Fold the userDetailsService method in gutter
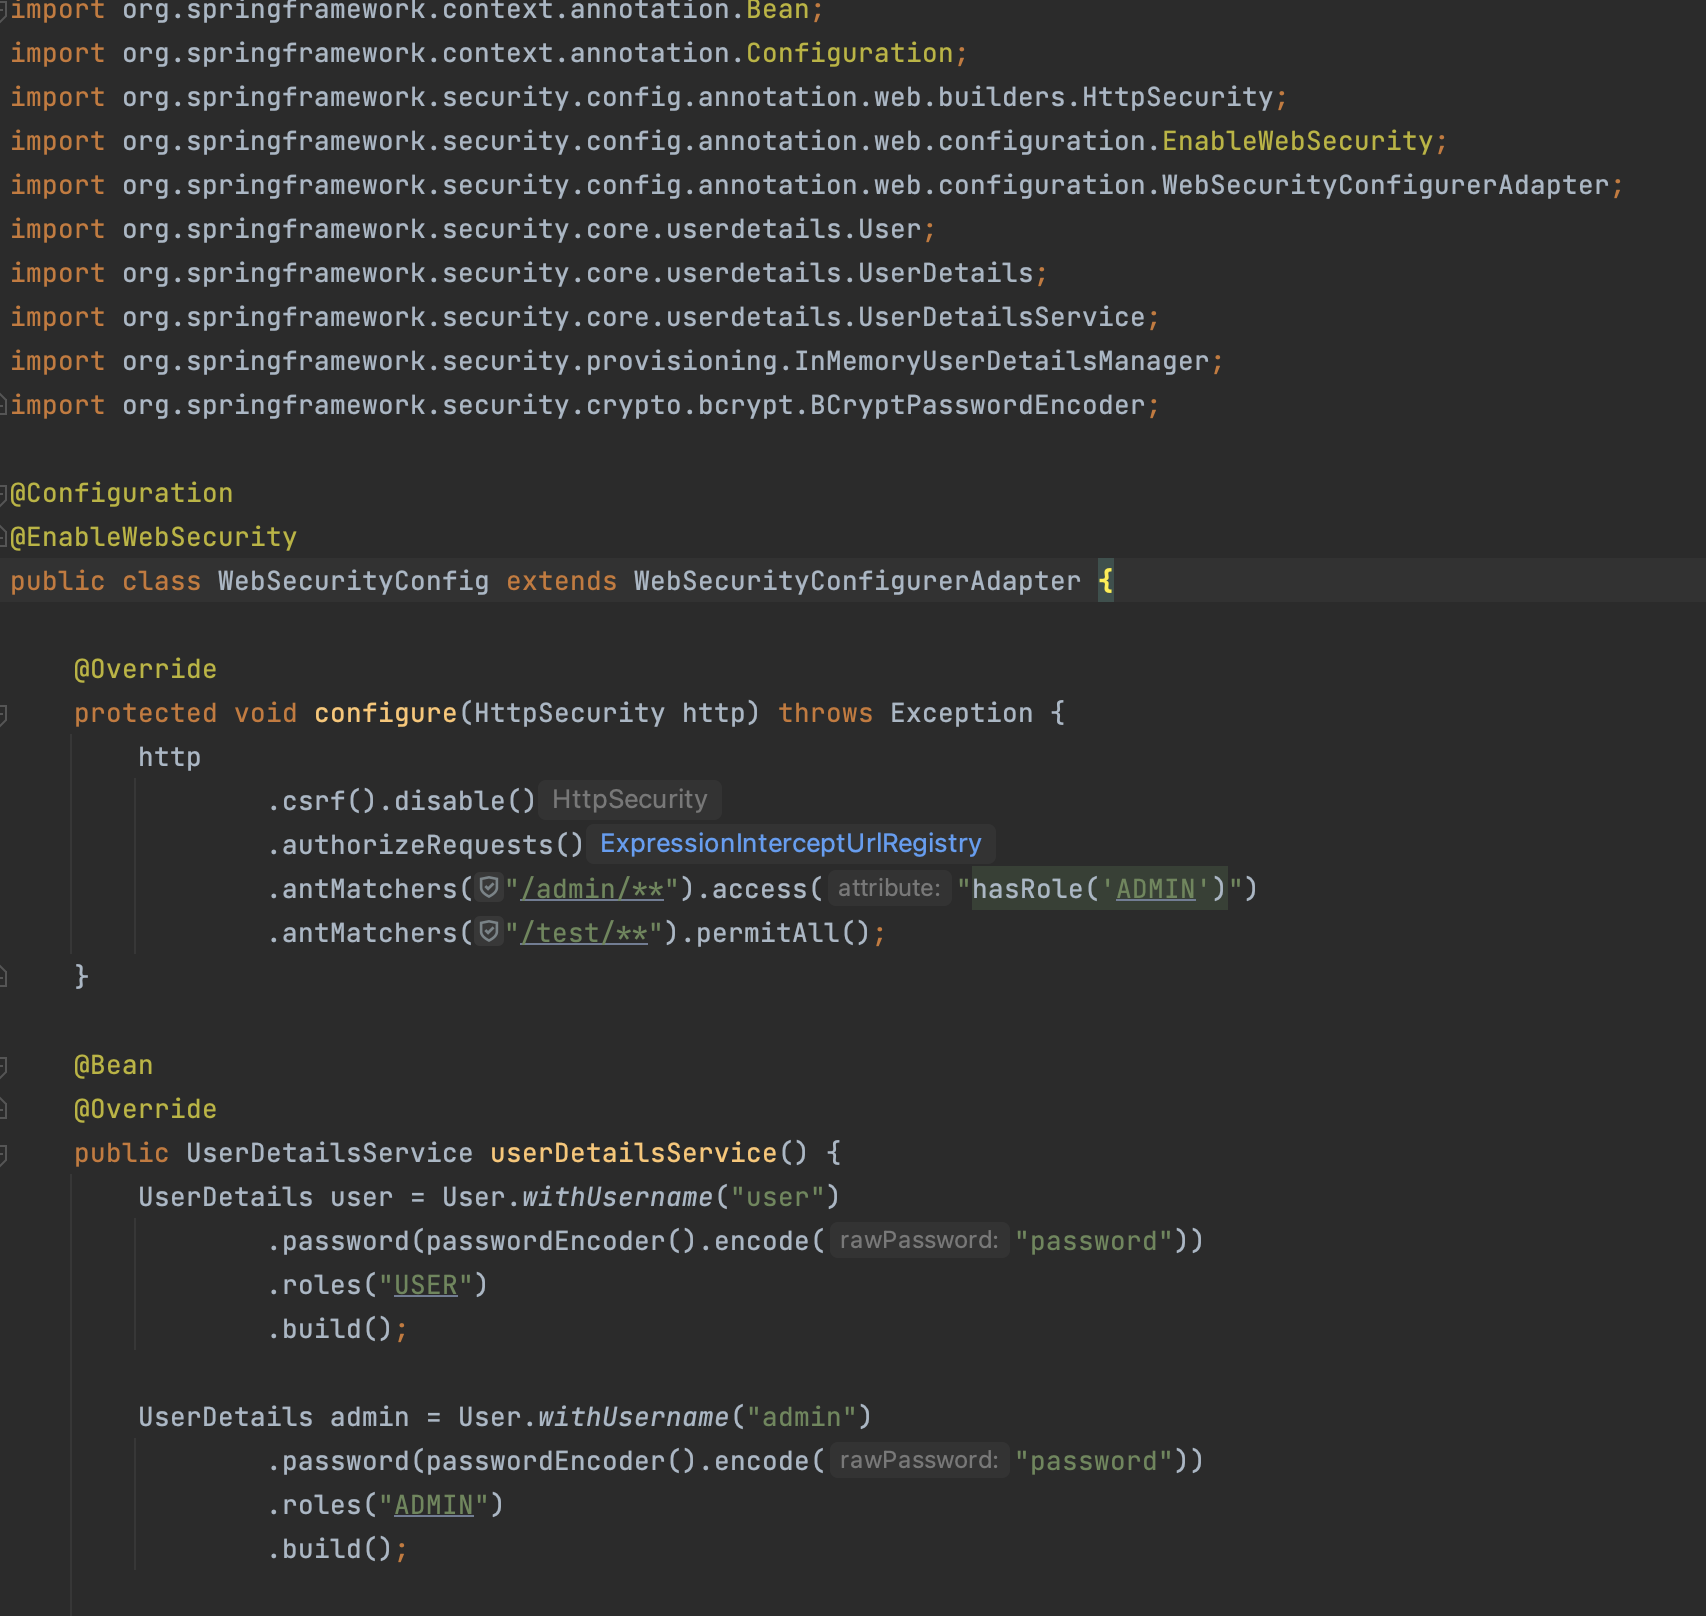The width and height of the screenshot is (1706, 1616). (x=4, y=1154)
